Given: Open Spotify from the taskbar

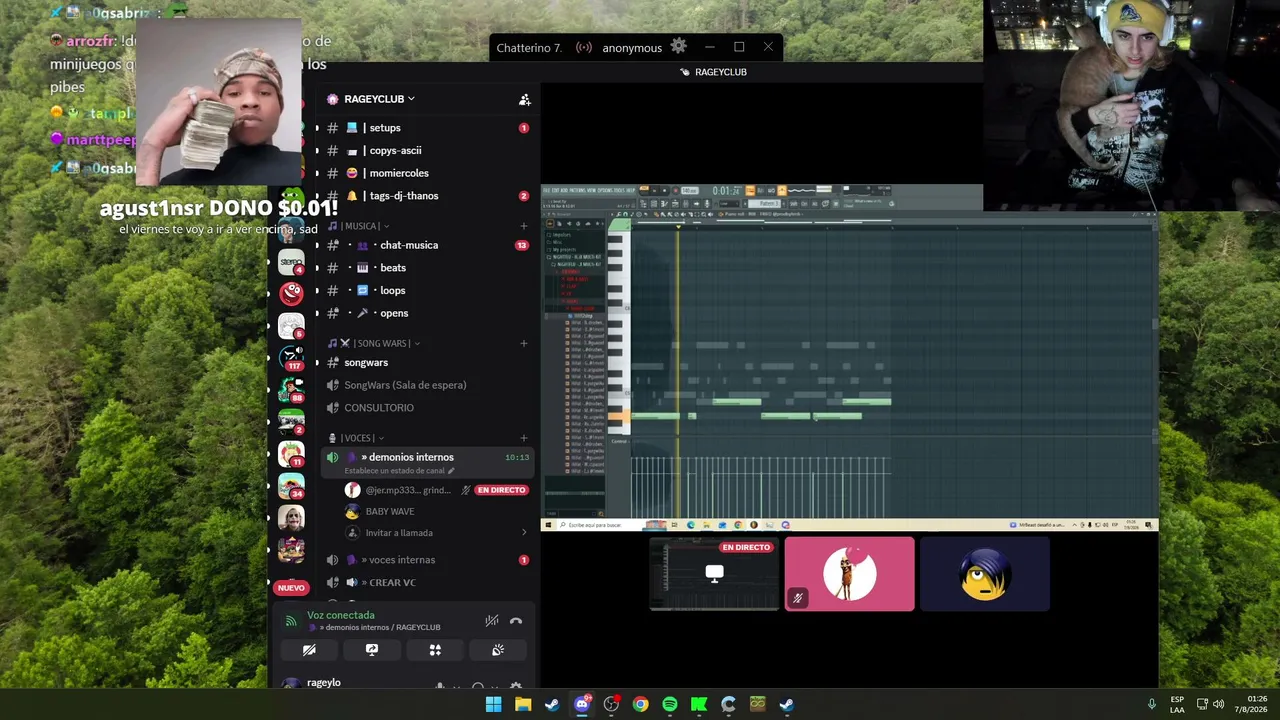Looking at the screenshot, I should tap(670, 704).
